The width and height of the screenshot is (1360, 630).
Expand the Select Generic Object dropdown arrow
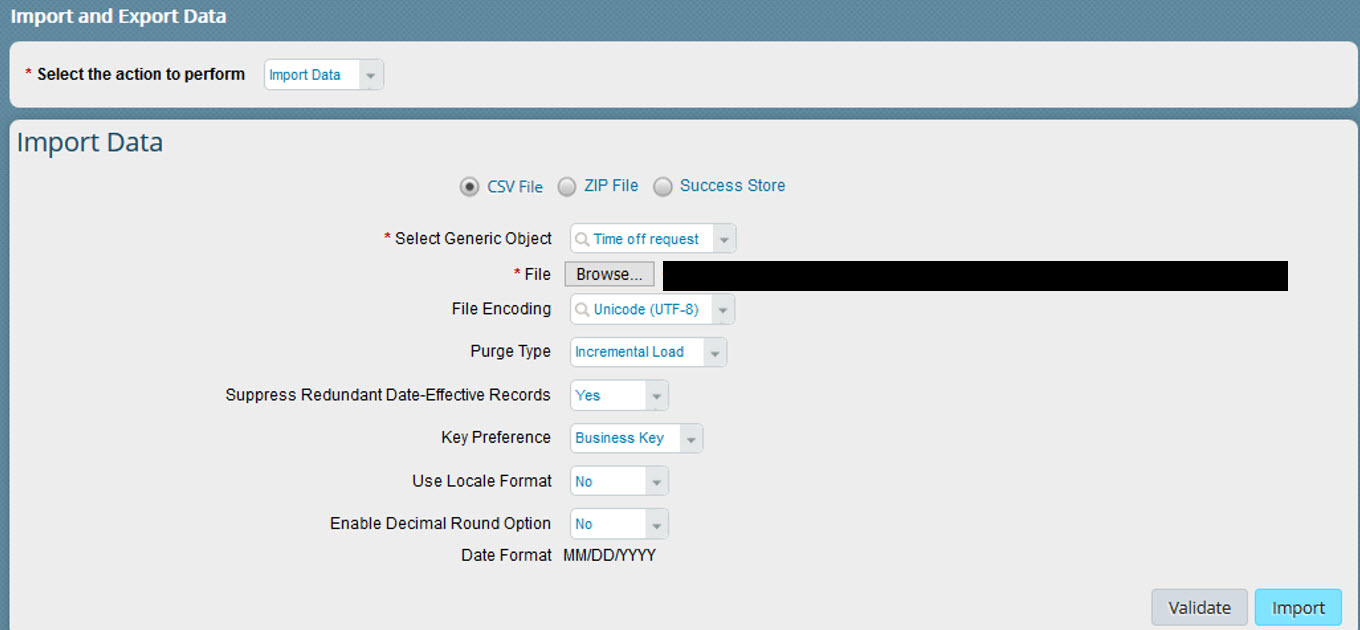coord(725,239)
